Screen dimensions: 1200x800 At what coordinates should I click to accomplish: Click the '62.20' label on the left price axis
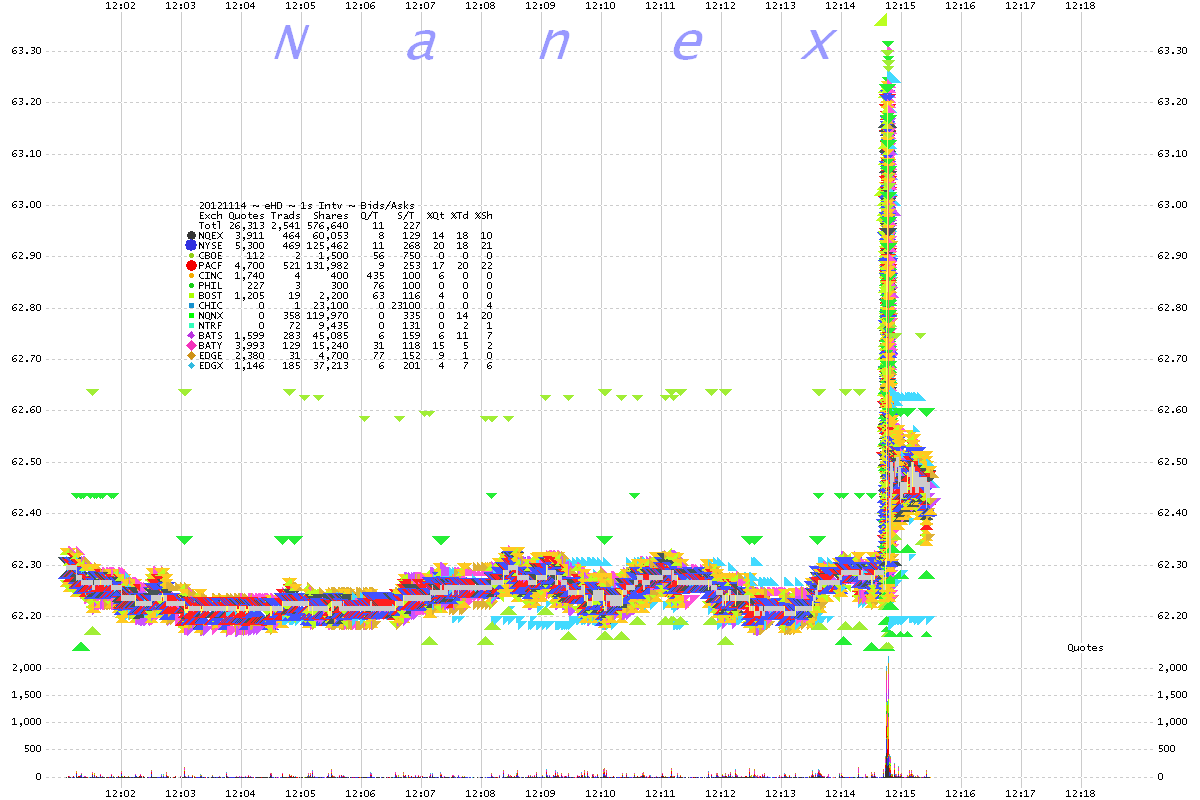click(x=26, y=616)
